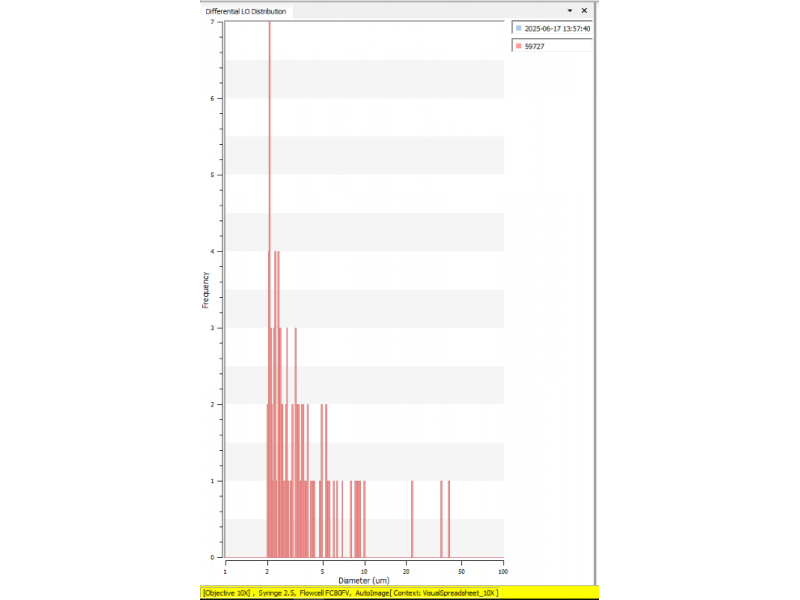This screenshot has width=800, height=600.
Task: Select the 59727 legend entry
Action: click(x=553, y=46)
